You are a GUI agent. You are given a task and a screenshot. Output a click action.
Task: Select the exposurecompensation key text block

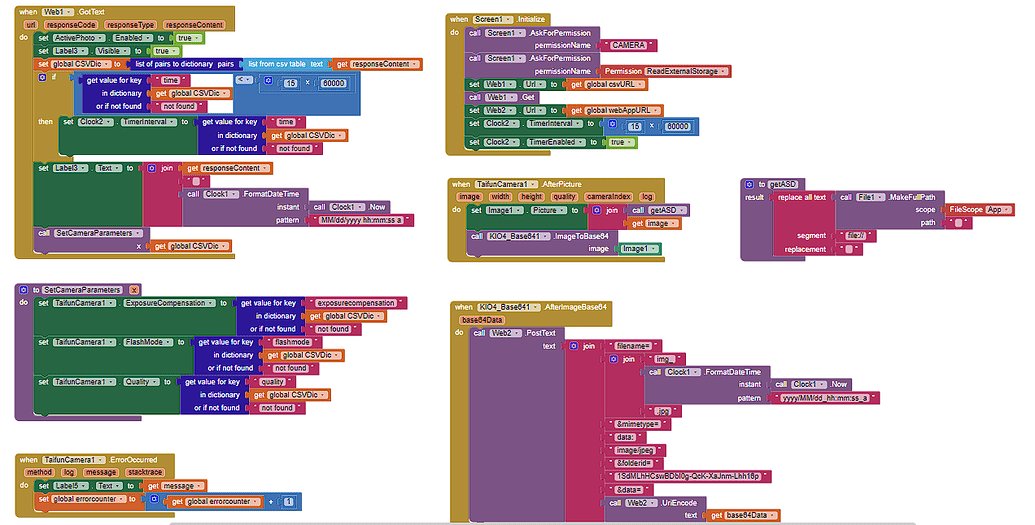356,302
